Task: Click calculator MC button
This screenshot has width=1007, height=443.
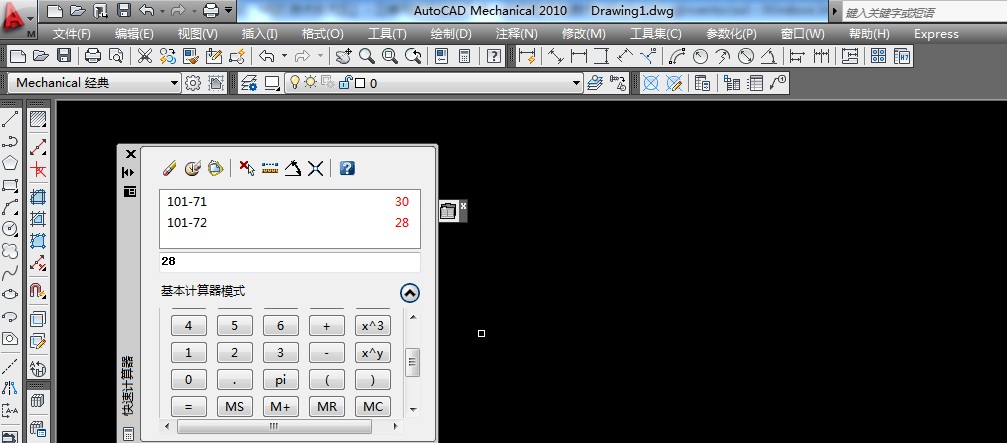Action: pos(372,406)
